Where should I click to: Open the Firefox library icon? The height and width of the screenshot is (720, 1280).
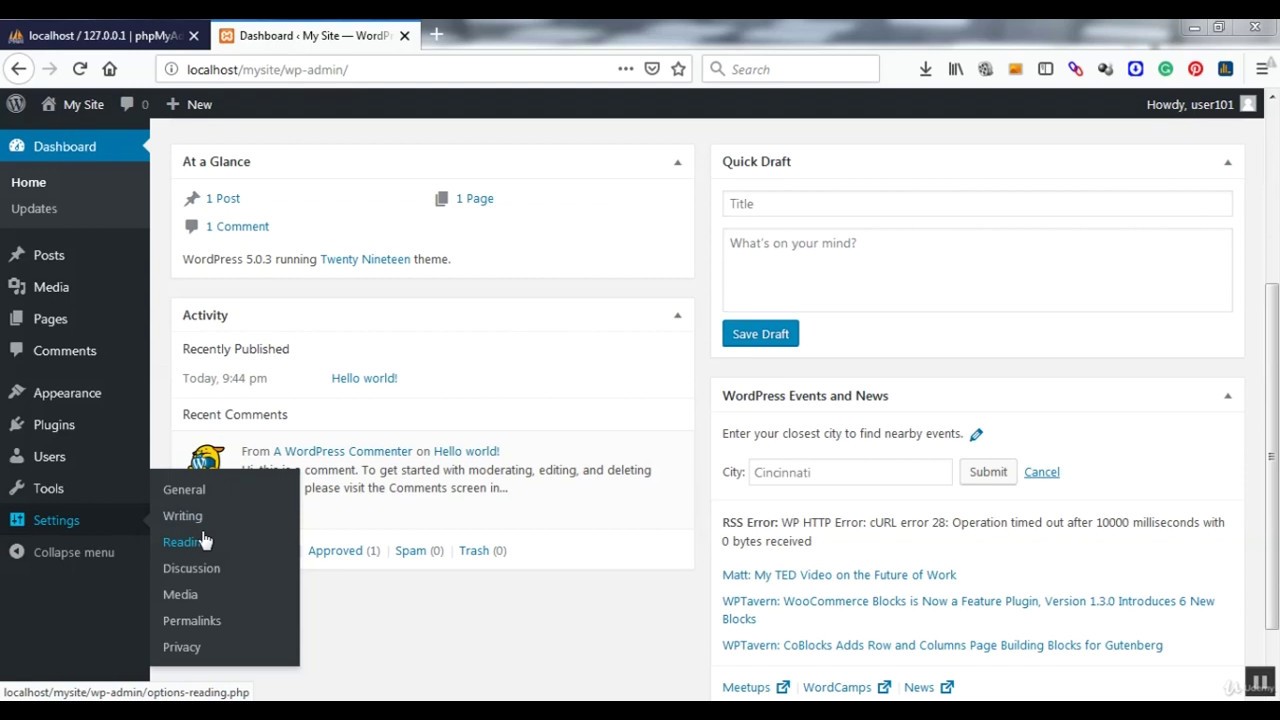pos(956,69)
